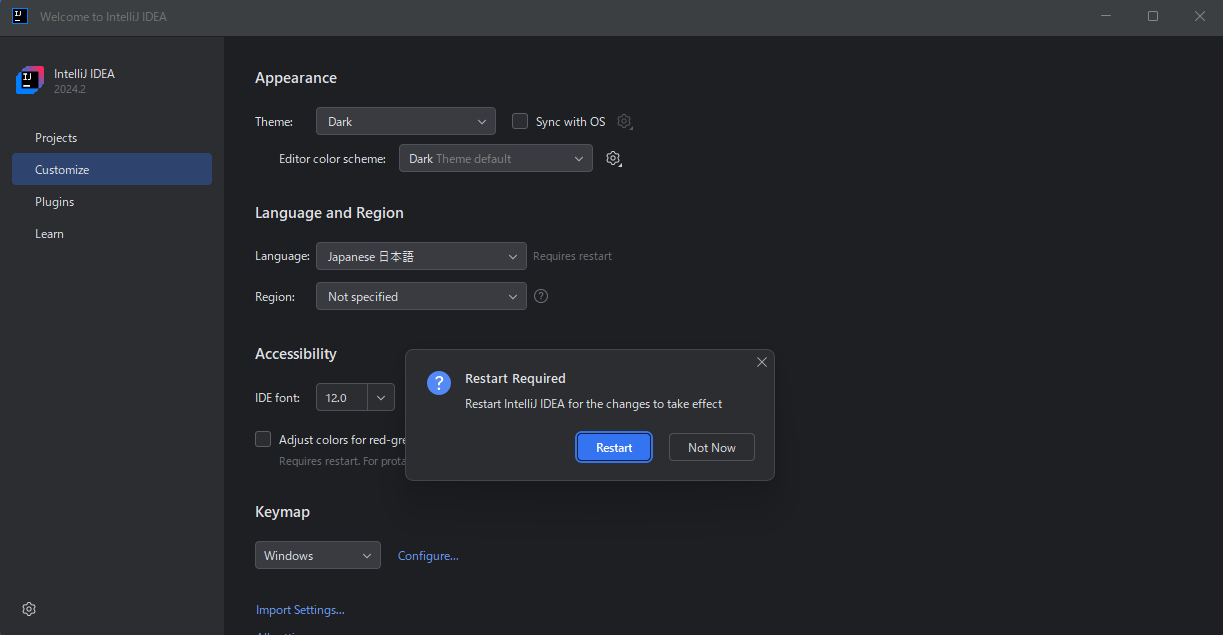Open the Plugins sidebar tab
This screenshot has width=1223, height=635.
pos(112,201)
